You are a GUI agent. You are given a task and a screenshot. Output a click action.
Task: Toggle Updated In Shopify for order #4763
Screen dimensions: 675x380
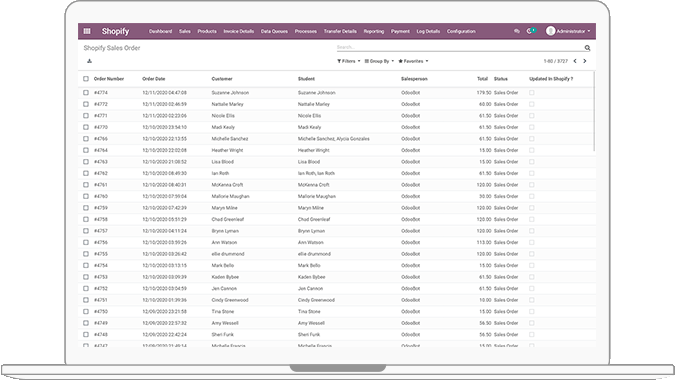[x=532, y=162]
